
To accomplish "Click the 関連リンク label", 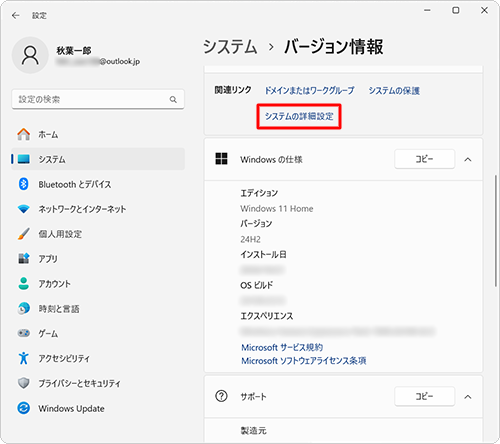I will [233, 90].
